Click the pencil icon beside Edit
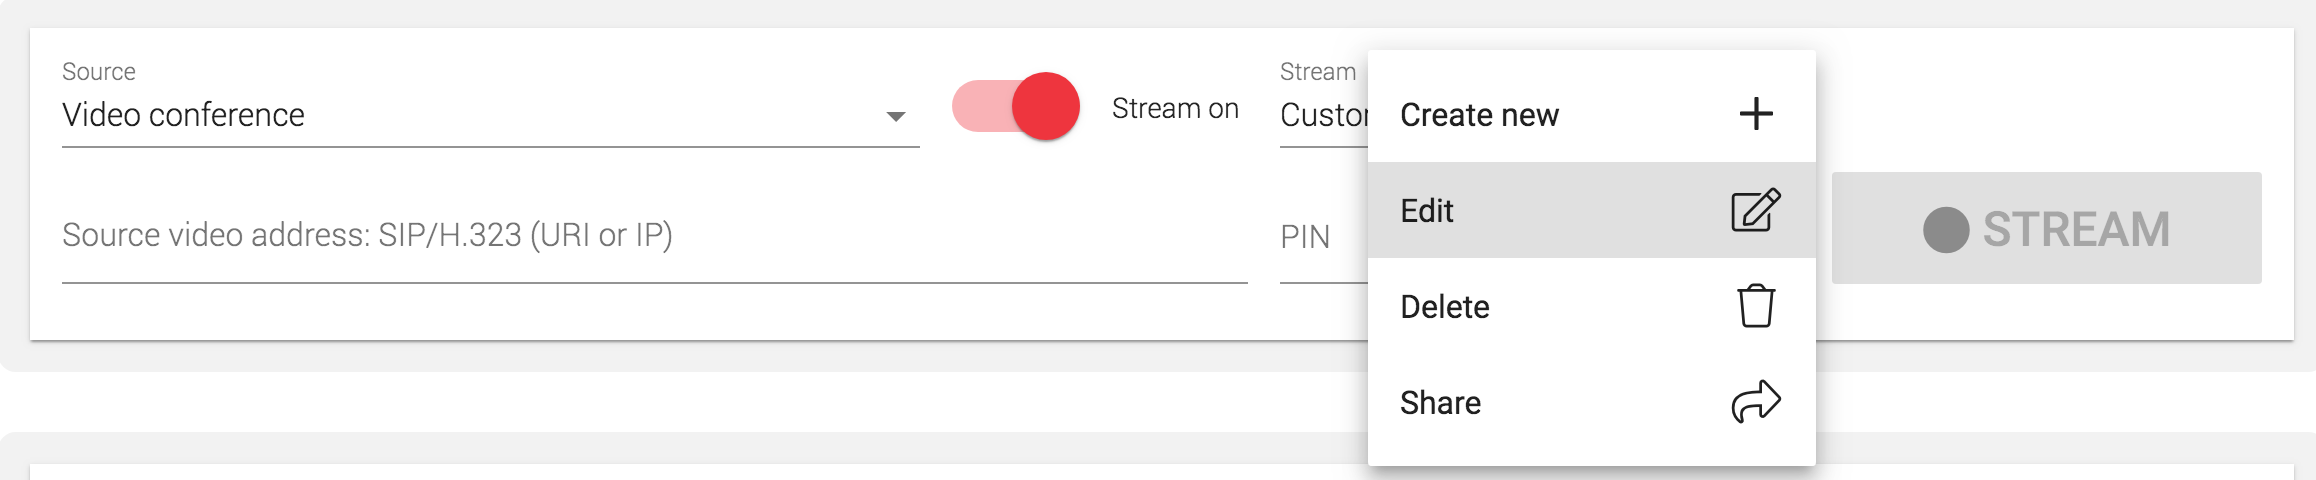This screenshot has height=480, width=2316. [1756, 210]
